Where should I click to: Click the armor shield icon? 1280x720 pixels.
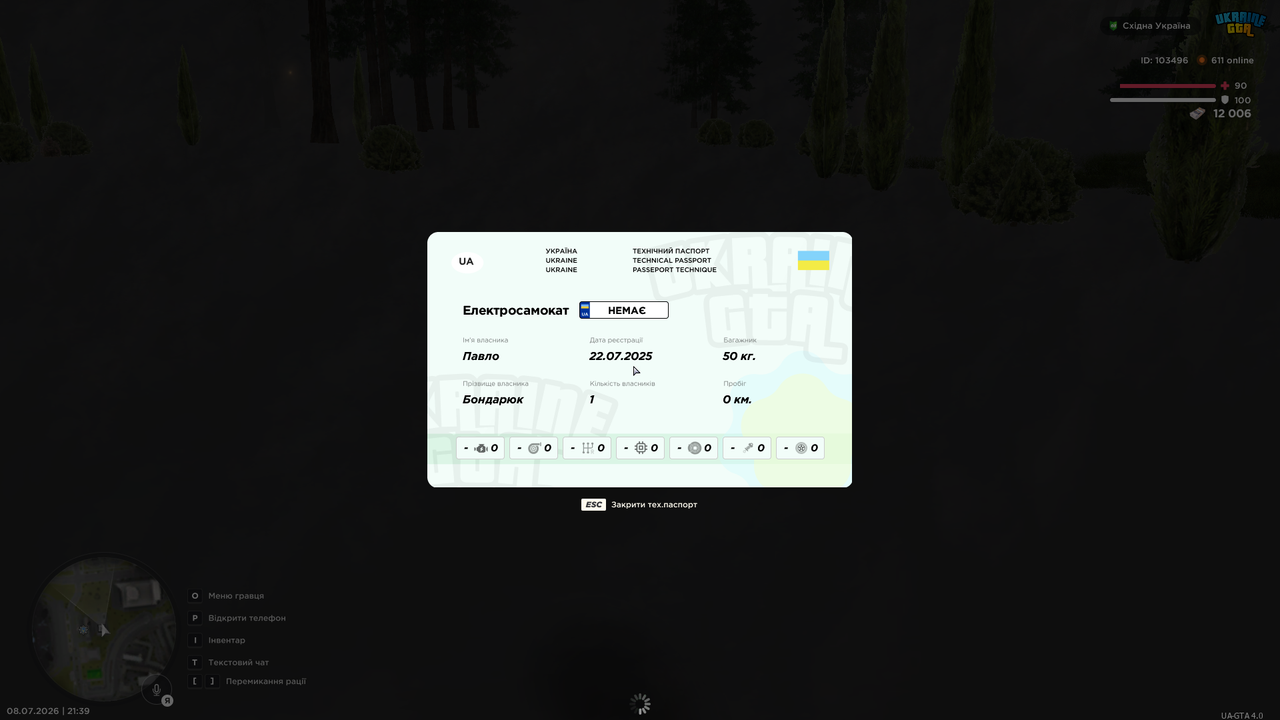[x=1225, y=100]
